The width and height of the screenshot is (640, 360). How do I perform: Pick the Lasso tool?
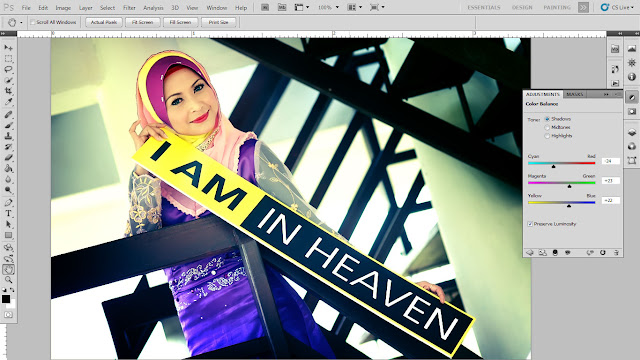click(8, 69)
